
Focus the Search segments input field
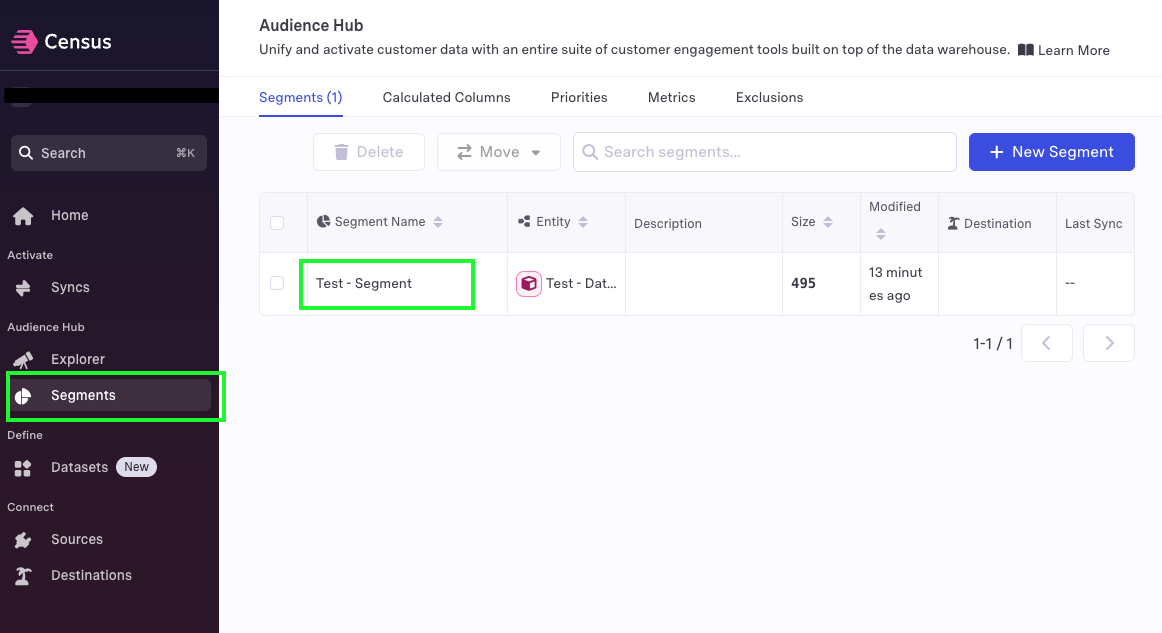pyautogui.click(x=765, y=152)
